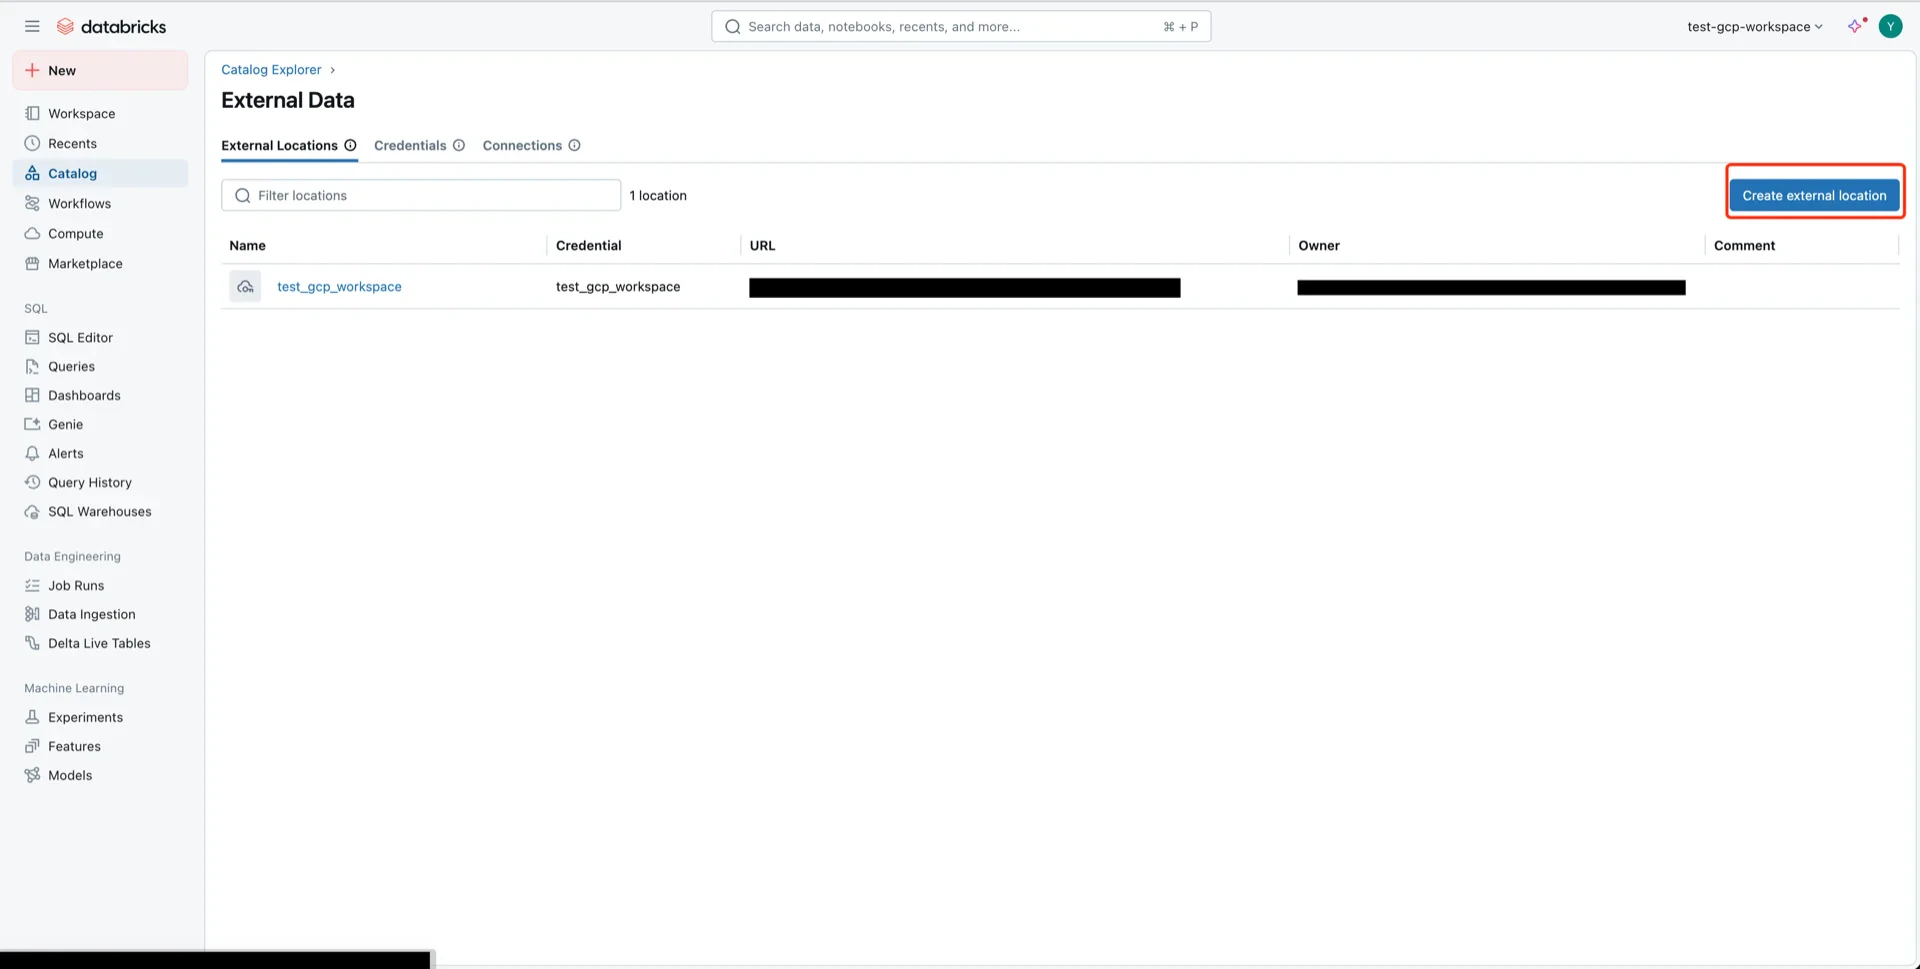1920x969 pixels.
Task: Click the Machine Learning section label
Action: (x=74, y=689)
